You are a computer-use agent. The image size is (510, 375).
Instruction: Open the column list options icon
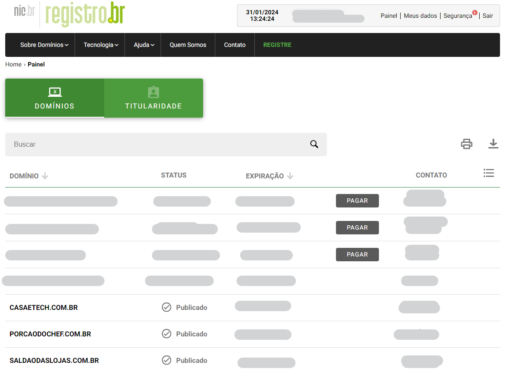tap(489, 173)
